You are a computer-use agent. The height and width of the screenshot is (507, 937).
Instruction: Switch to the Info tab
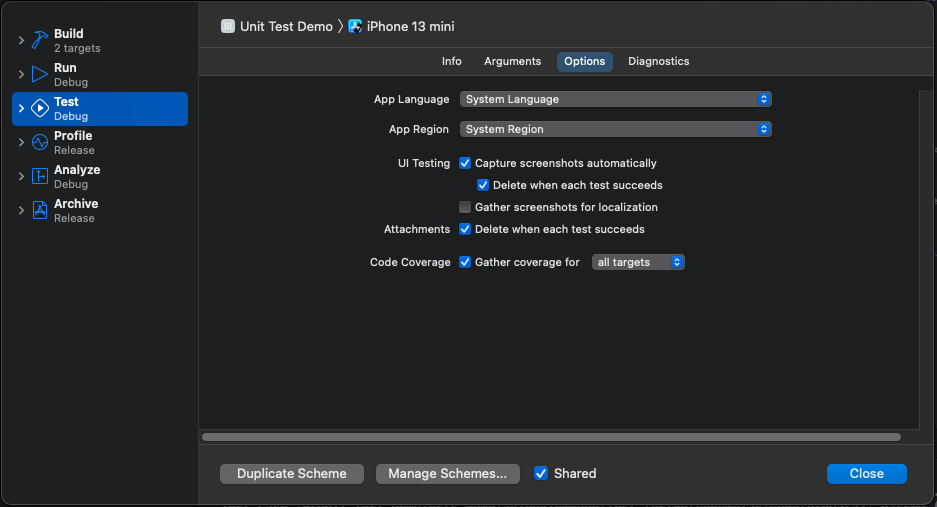point(452,62)
